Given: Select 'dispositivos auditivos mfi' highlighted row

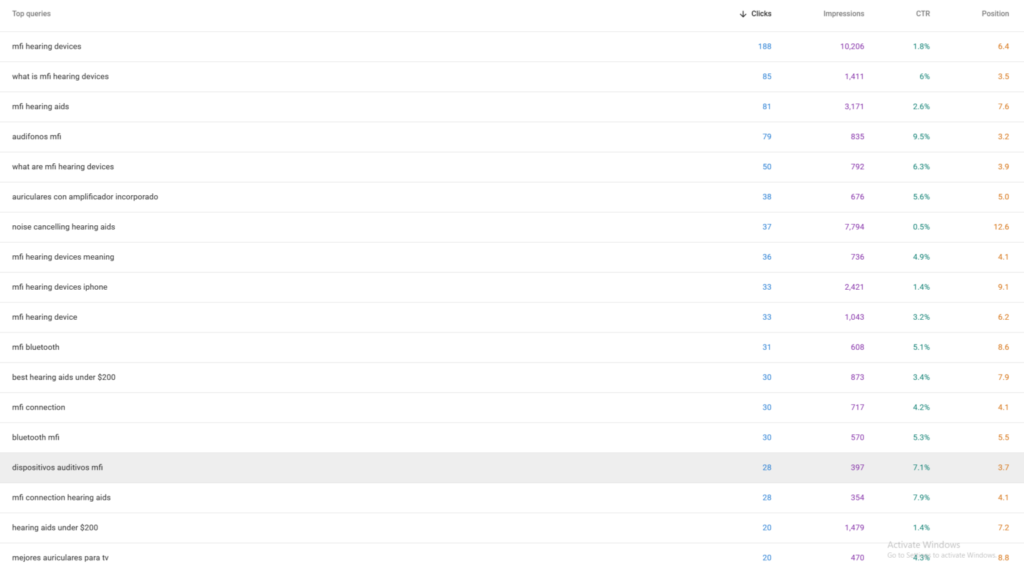Looking at the screenshot, I should pos(512,467).
